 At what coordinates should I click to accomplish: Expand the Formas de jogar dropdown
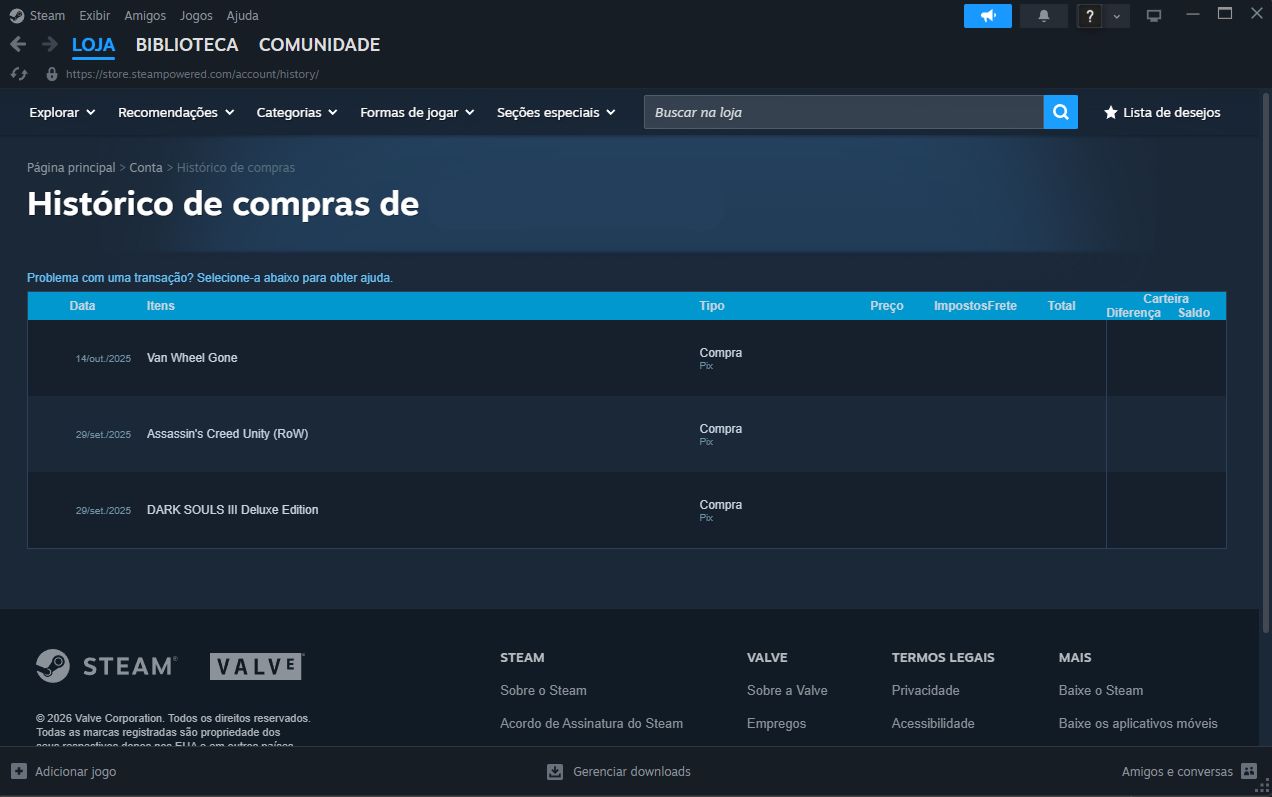point(417,113)
